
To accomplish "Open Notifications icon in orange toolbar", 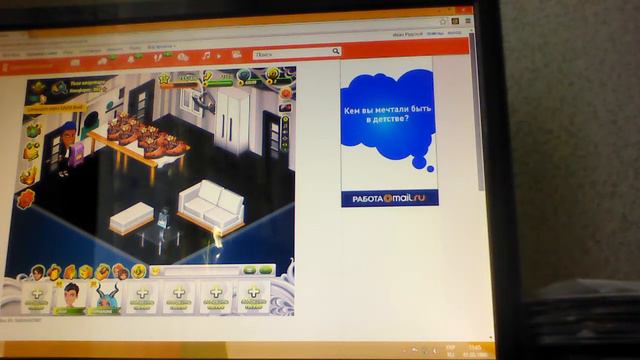I will [131, 60].
